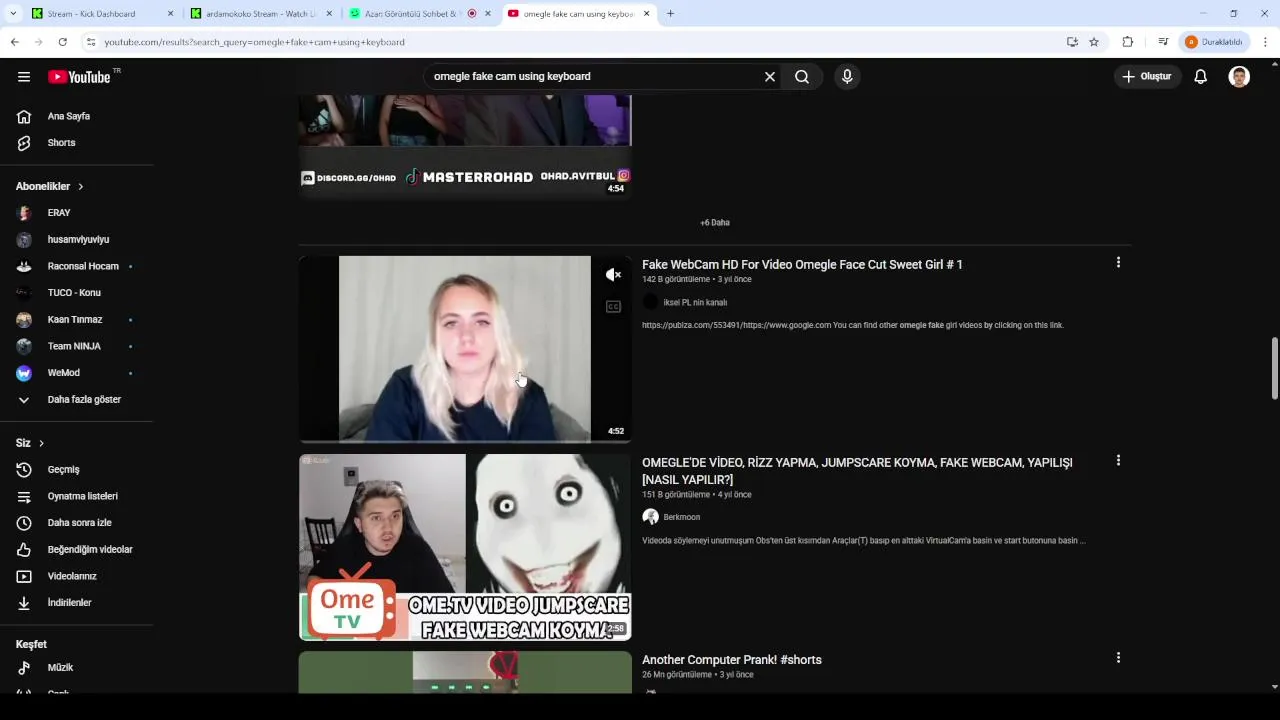The image size is (1280, 720).
Task: Start voice search with the microphone icon
Action: coord(847,77)
